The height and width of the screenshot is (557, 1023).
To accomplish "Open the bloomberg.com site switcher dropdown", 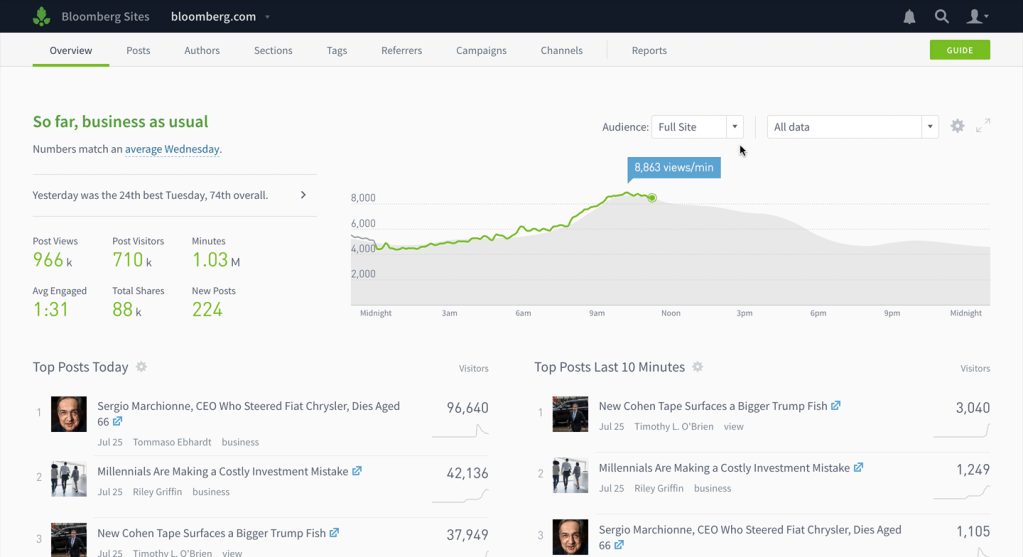I will tap(221, 17).
